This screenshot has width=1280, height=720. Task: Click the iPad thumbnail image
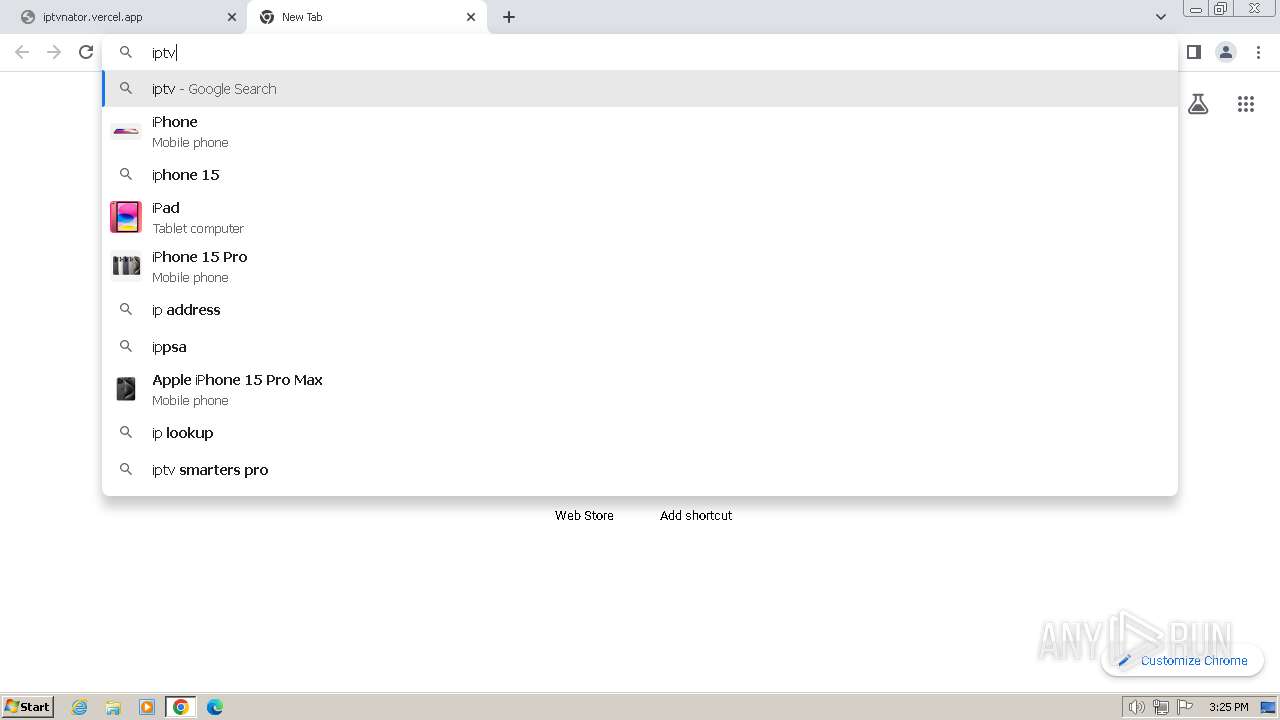point(126,217)
